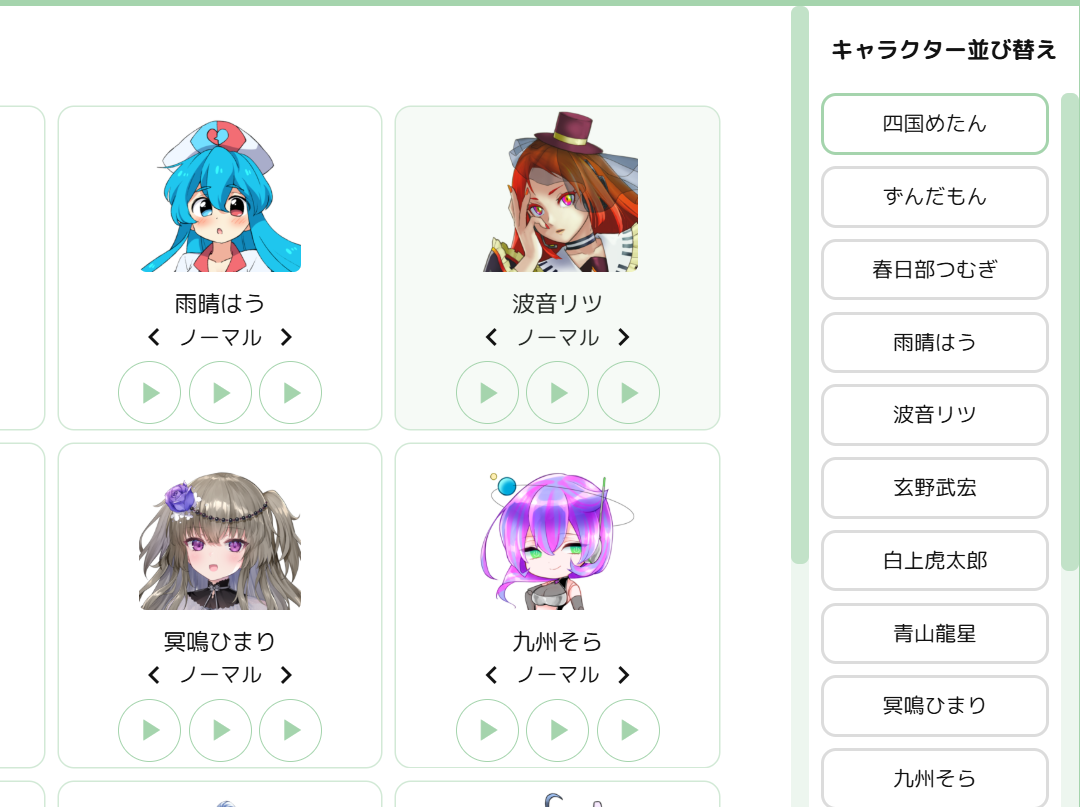1080x807 pixels.
Task: Play third voice sample for 冥鳴ひまり
Action: coord(291,730)
